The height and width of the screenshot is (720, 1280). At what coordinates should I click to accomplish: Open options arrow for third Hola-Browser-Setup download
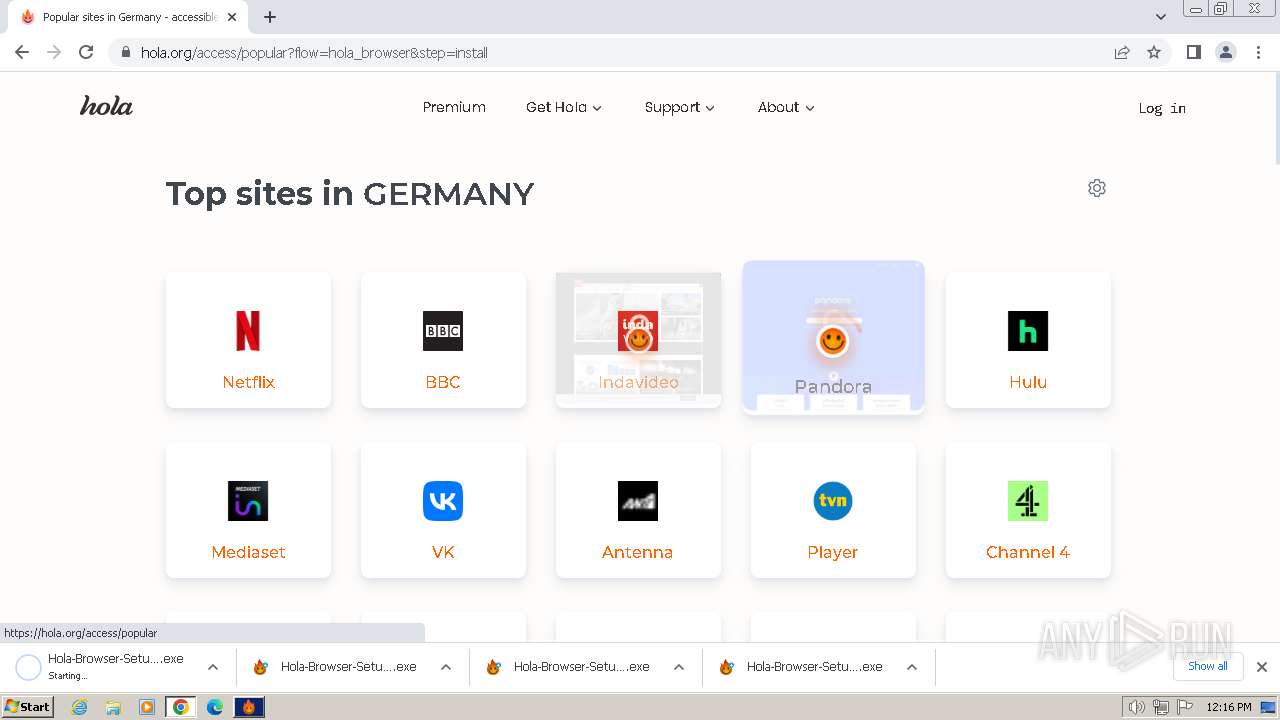(x=679, y=667)
